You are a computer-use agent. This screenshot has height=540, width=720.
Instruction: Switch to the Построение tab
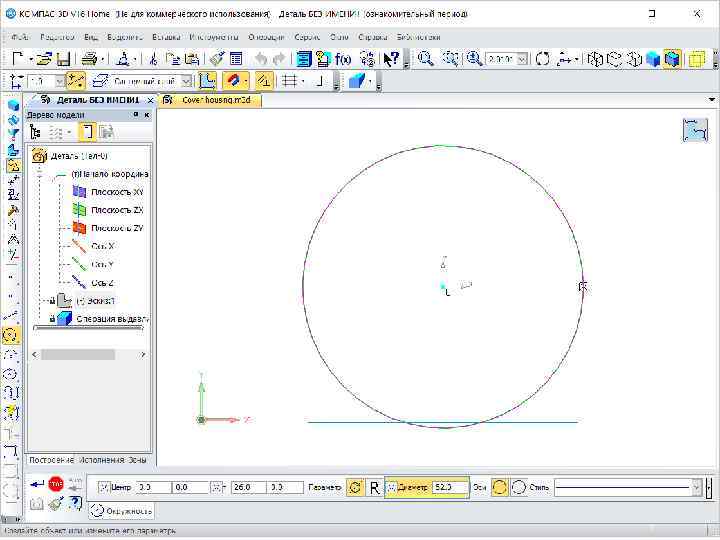[51, 460]
